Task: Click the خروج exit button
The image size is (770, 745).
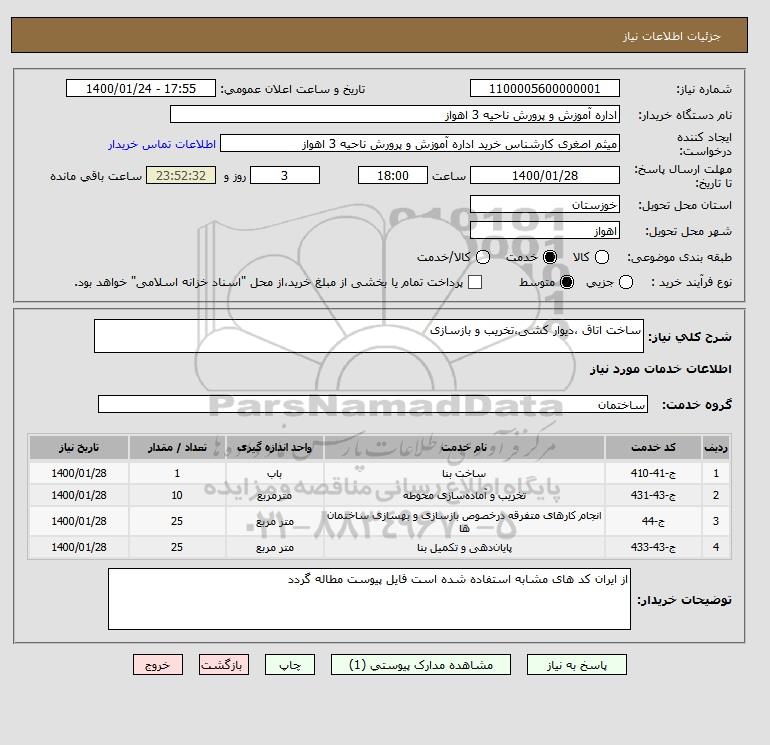Action: [x=158, y=665]
